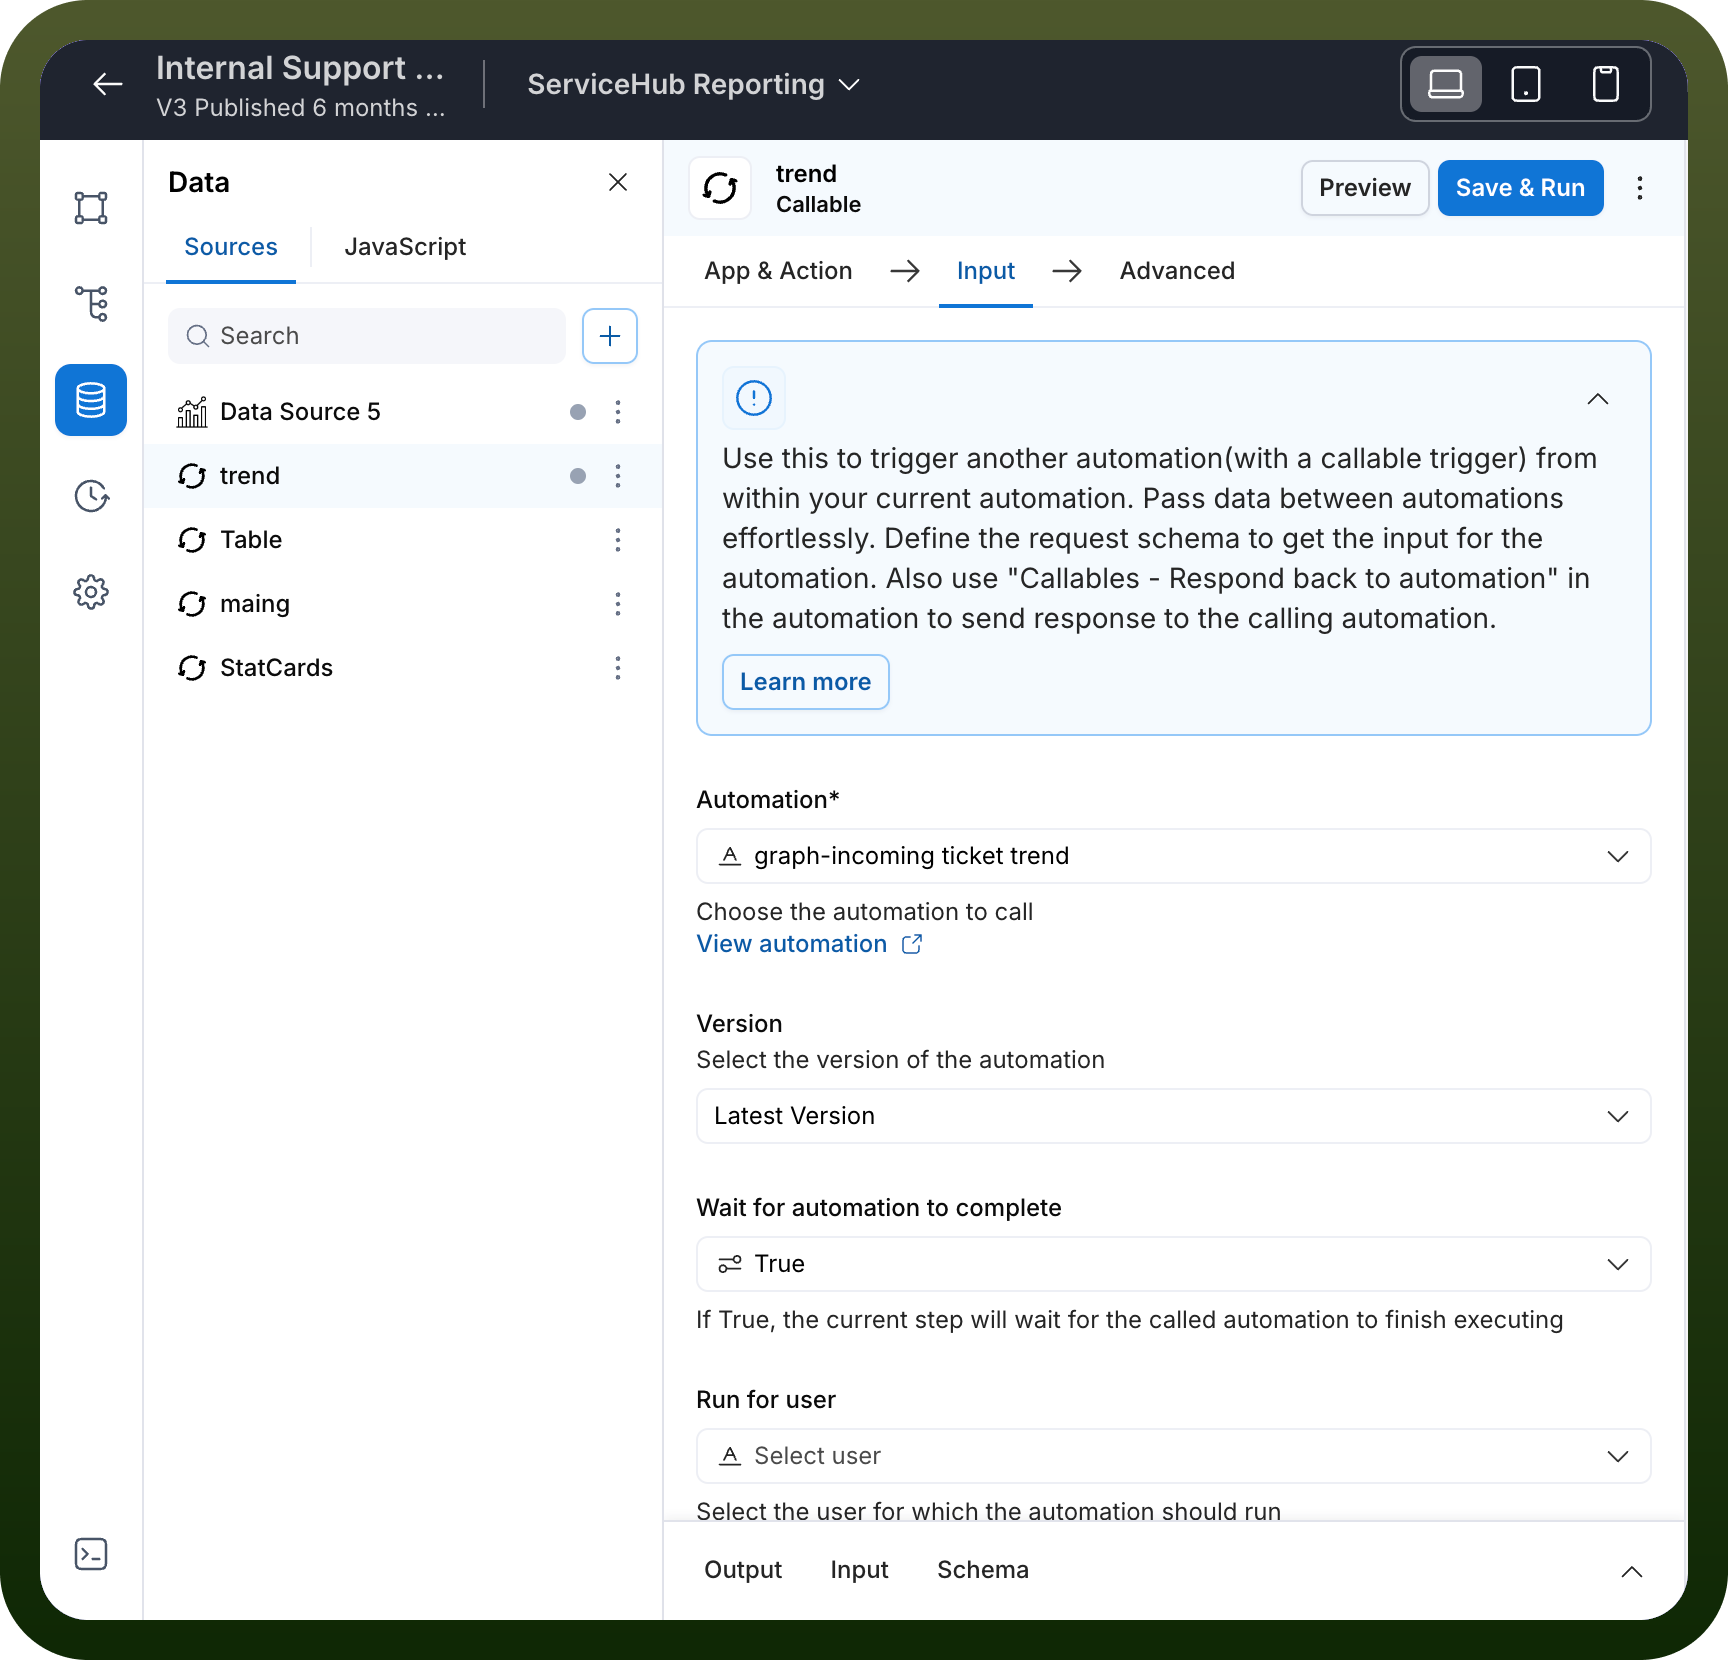Viewport: 1728px width, 1660px height.
Task: Go back using the arrow icon
Action: pyautogui.click(x=108, y=85)
